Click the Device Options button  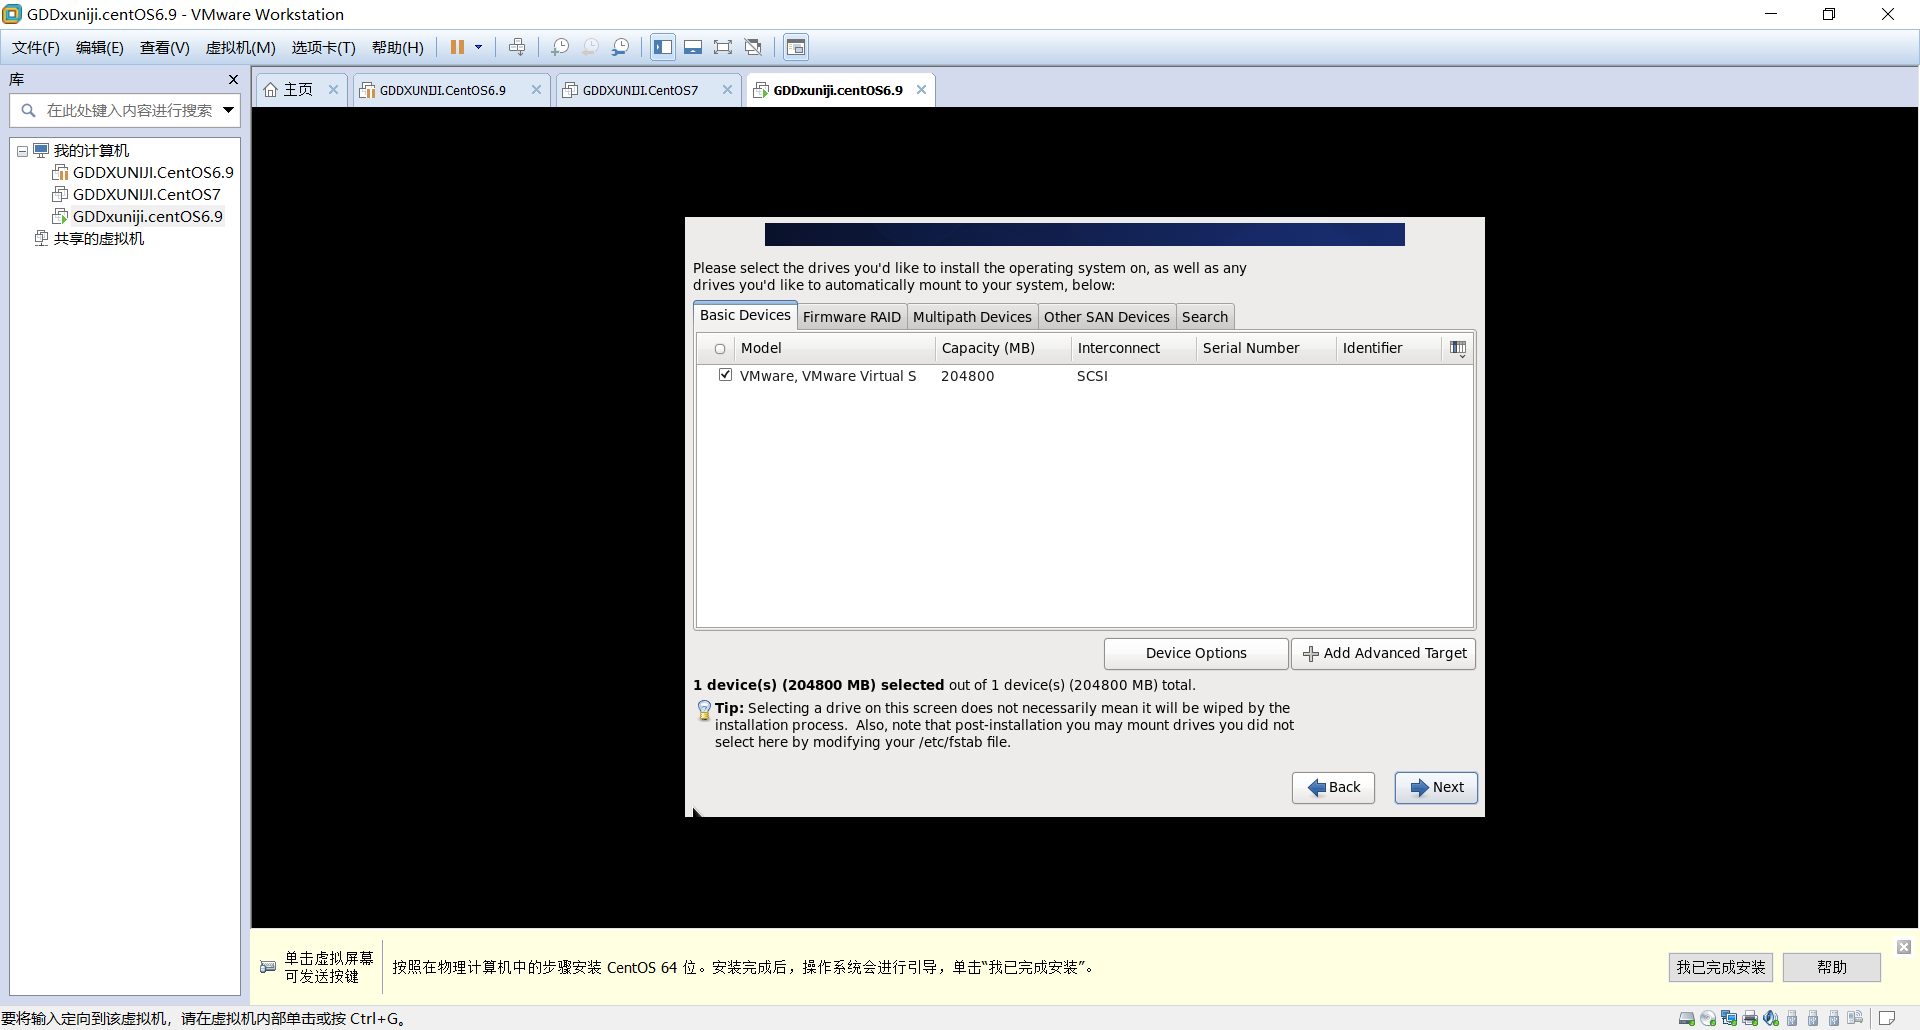point(1196,653)
